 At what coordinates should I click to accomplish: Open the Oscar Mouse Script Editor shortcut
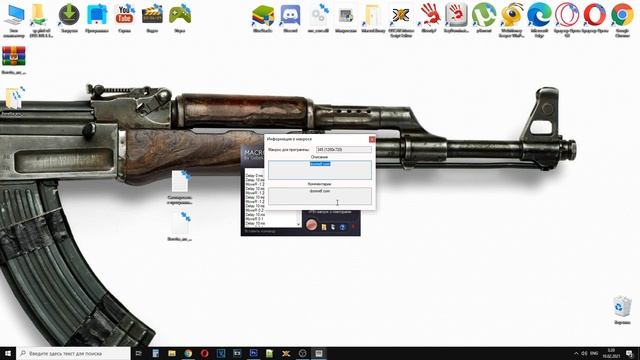pyautogui.click(x=401, y=20)
